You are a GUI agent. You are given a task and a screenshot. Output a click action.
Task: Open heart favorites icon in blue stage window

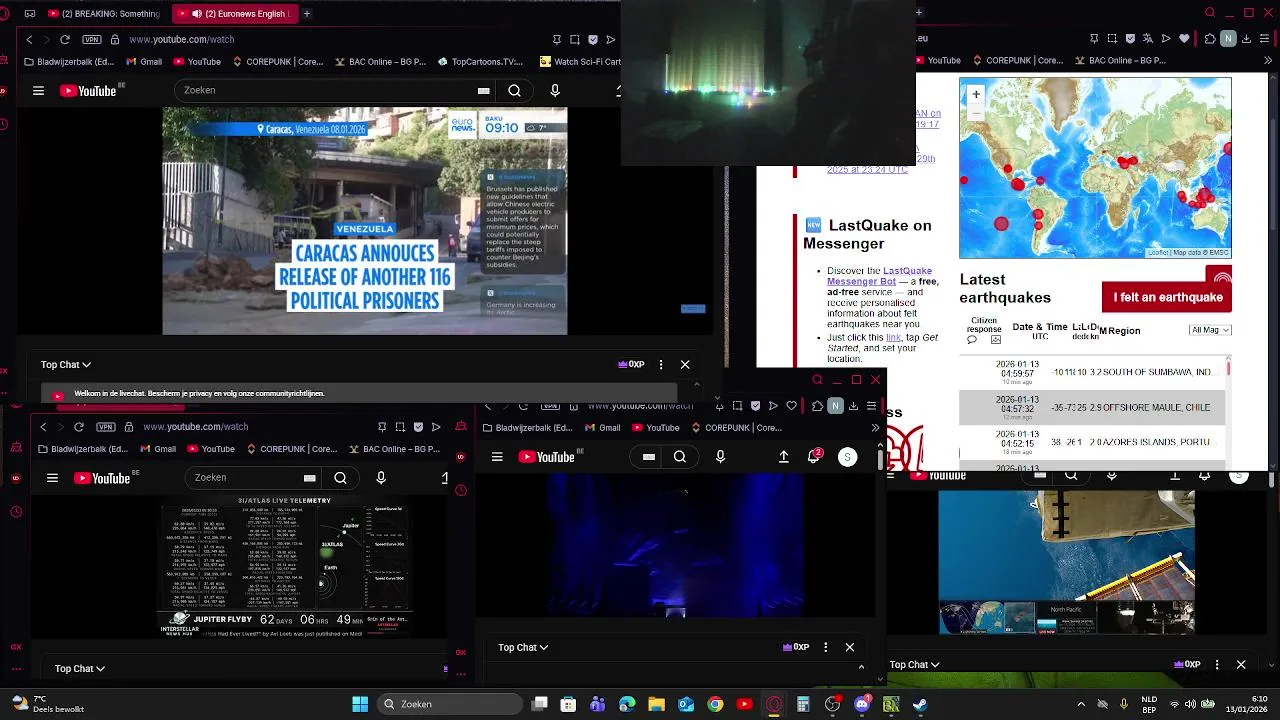pyautogui.click(x=792, y=406)
